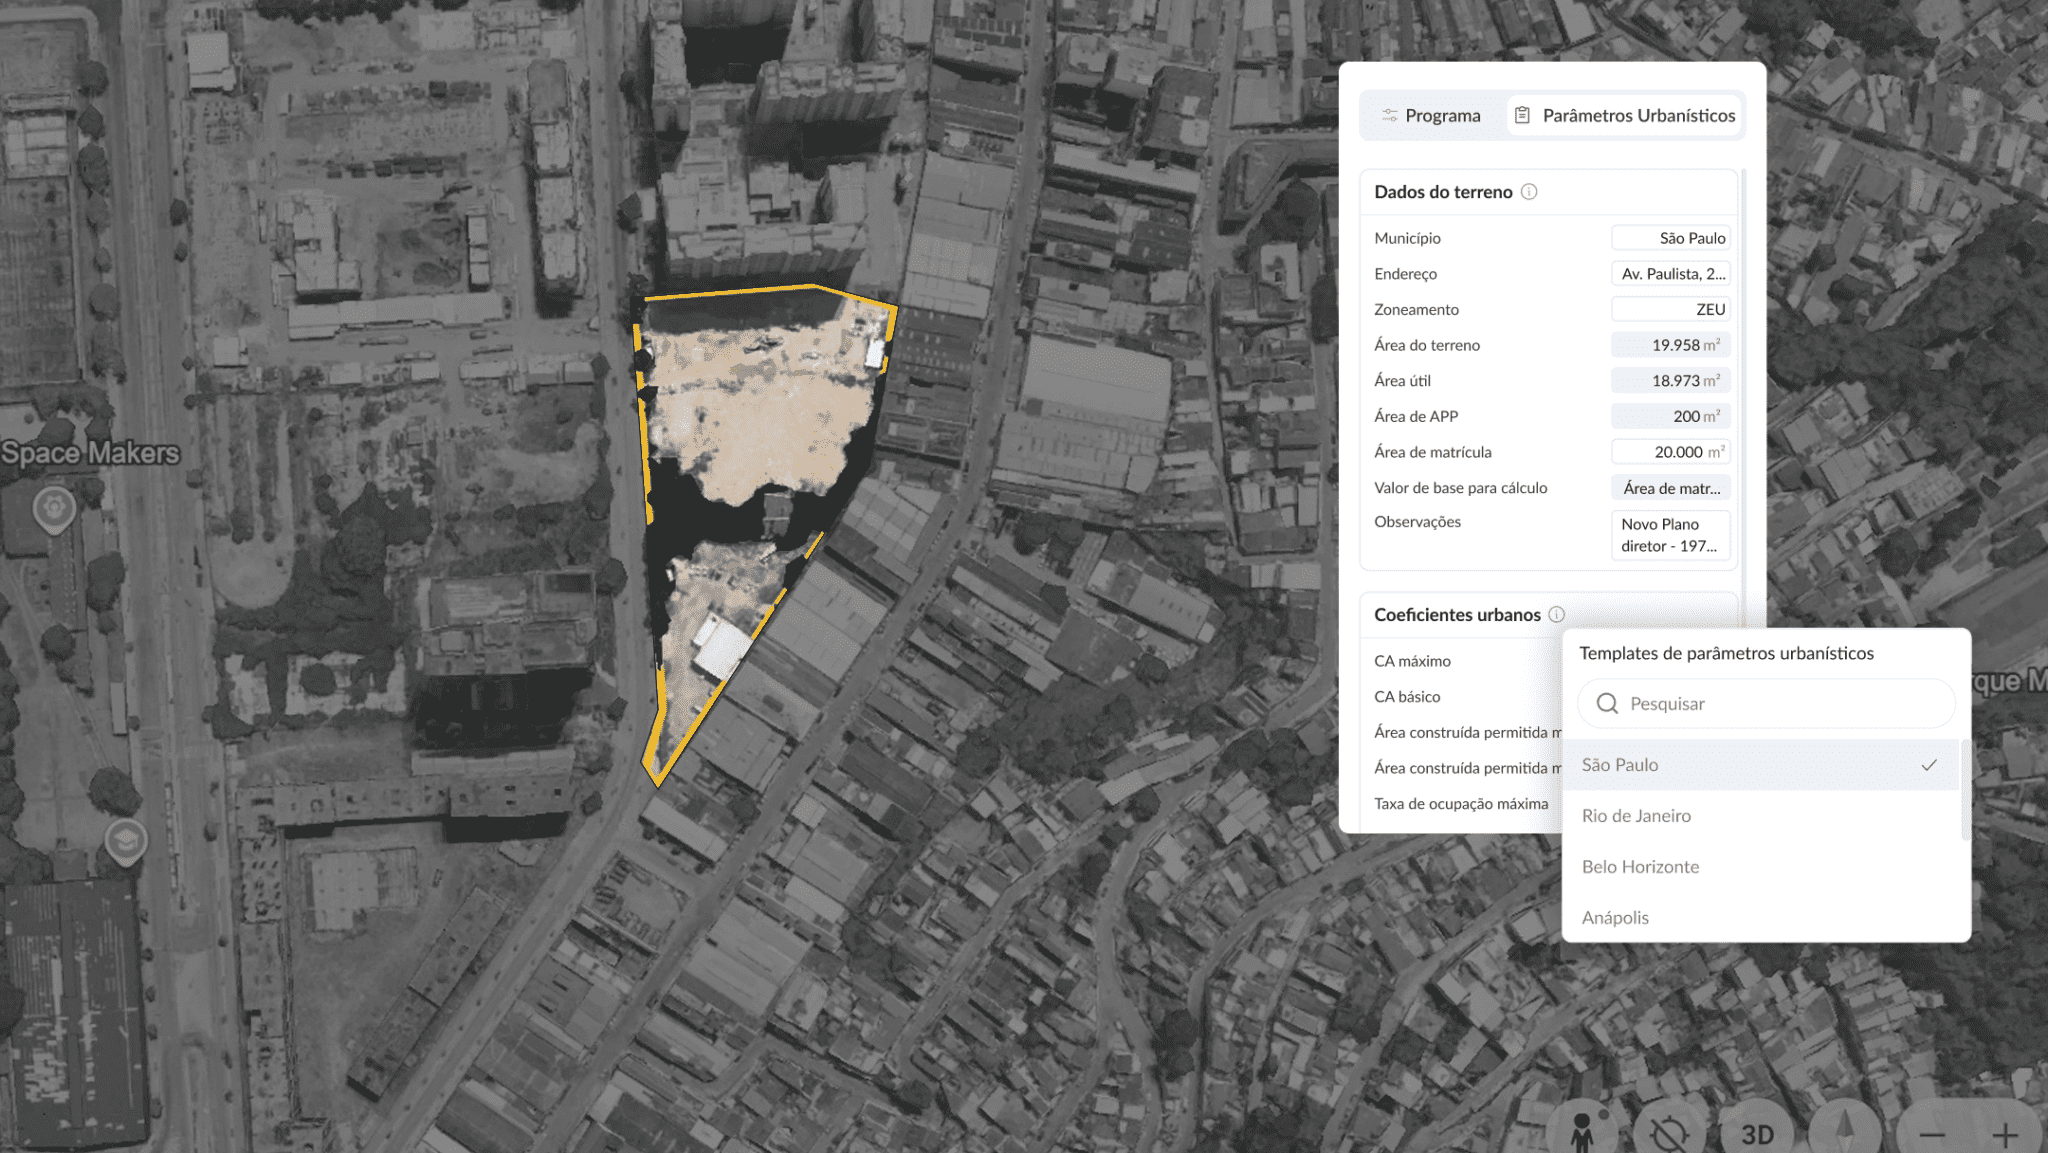Screen dimensions: 2048x1153
Task: Click the Observações label
Action: click(x=1417, y=522)
